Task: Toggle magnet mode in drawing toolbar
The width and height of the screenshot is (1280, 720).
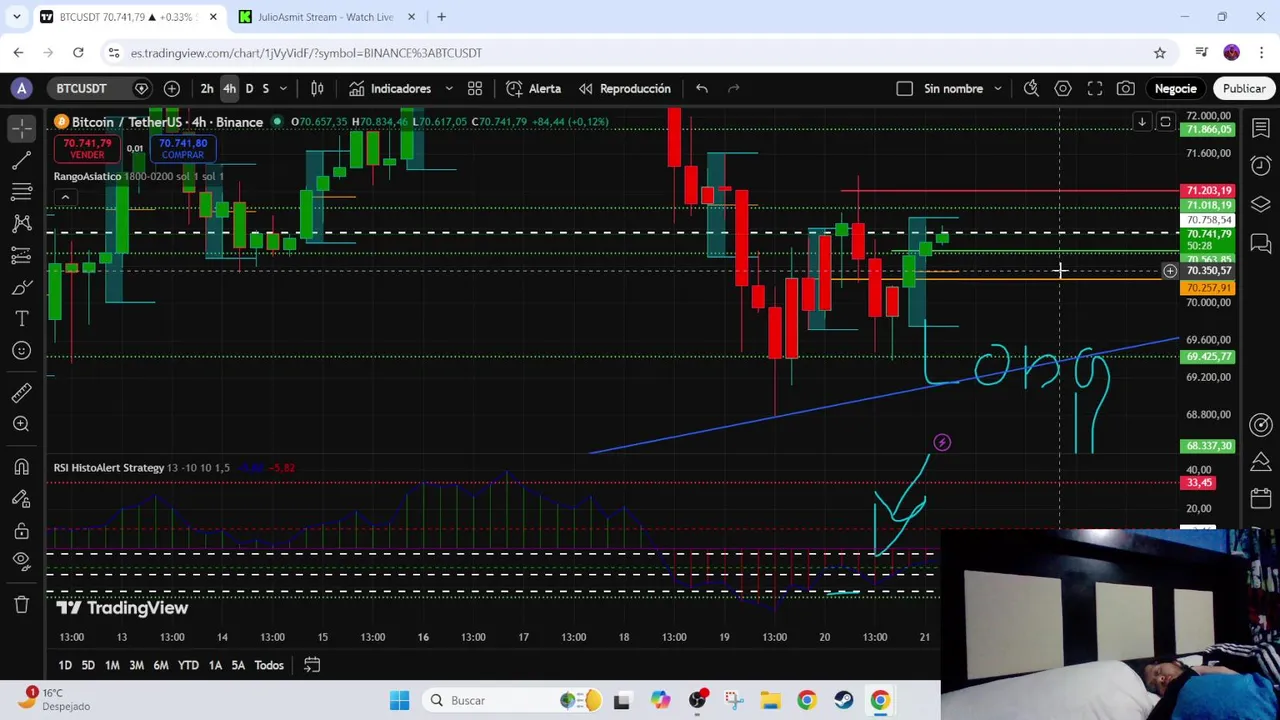Action: click(22, 467)
